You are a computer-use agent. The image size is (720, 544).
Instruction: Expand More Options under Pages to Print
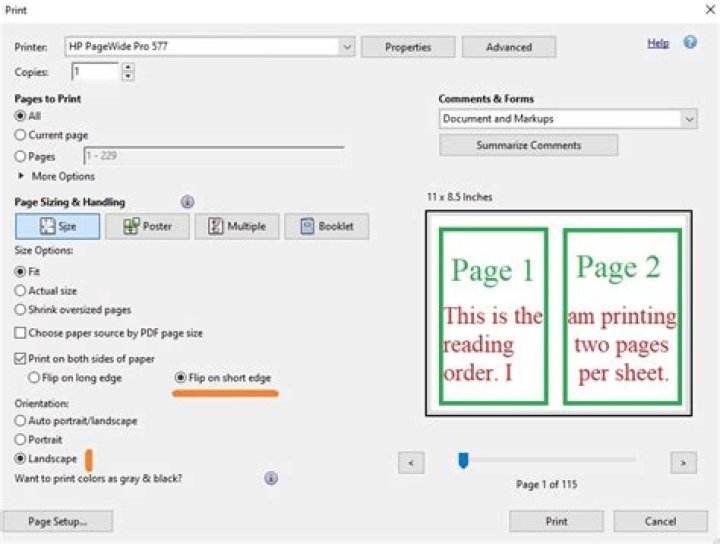click(x=56, y=176)
